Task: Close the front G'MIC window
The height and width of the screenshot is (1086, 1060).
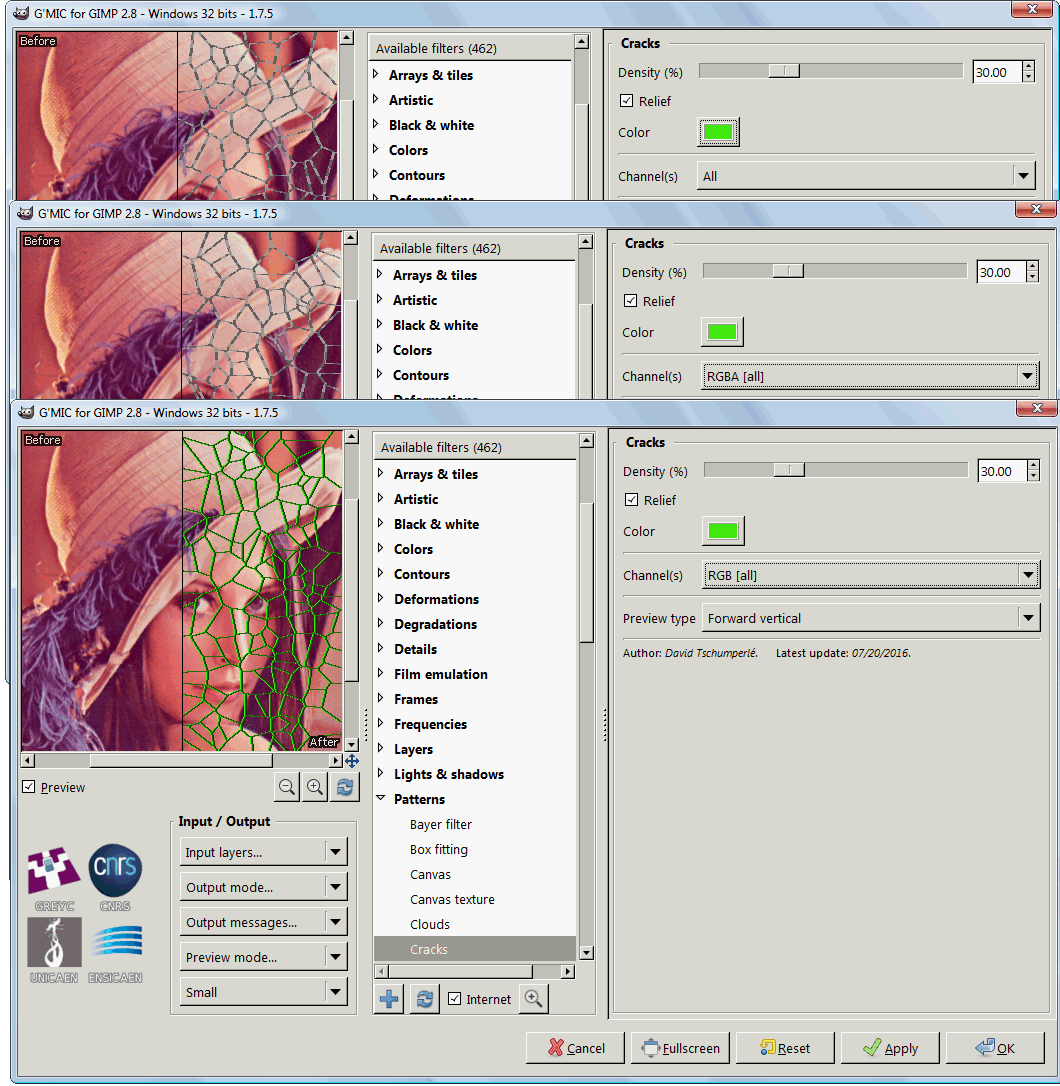Action: pos(1036,408)
